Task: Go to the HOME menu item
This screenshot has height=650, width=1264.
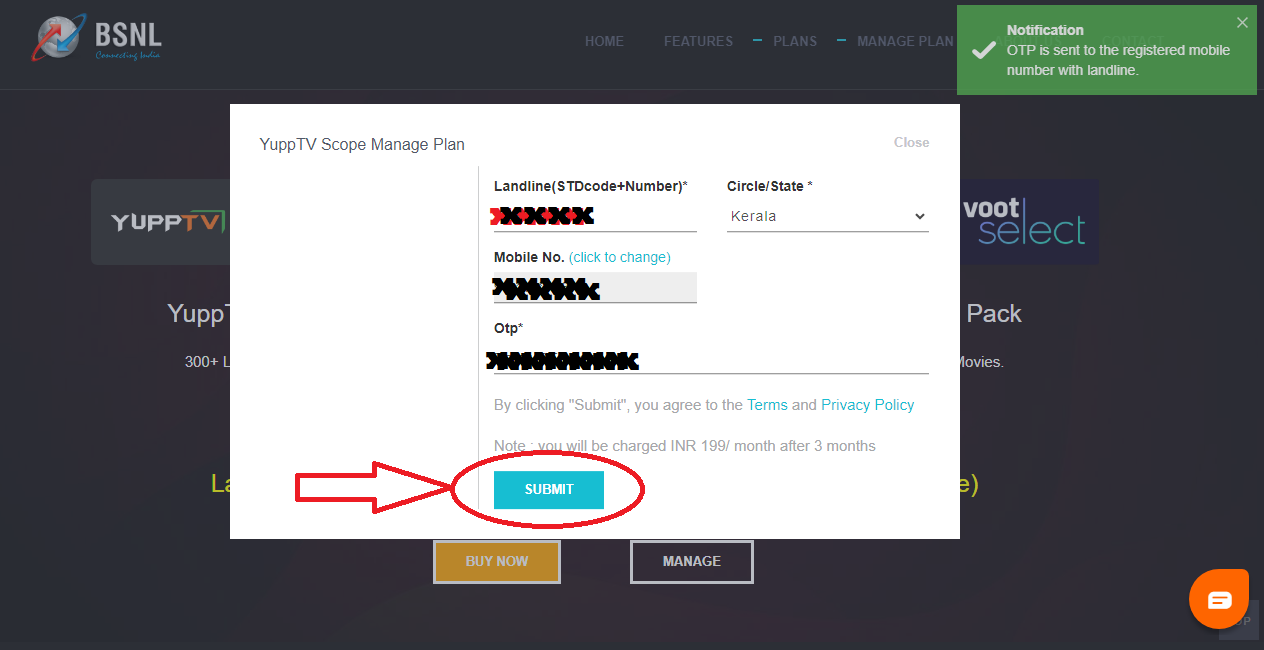Action: click(x=604, y=41)
